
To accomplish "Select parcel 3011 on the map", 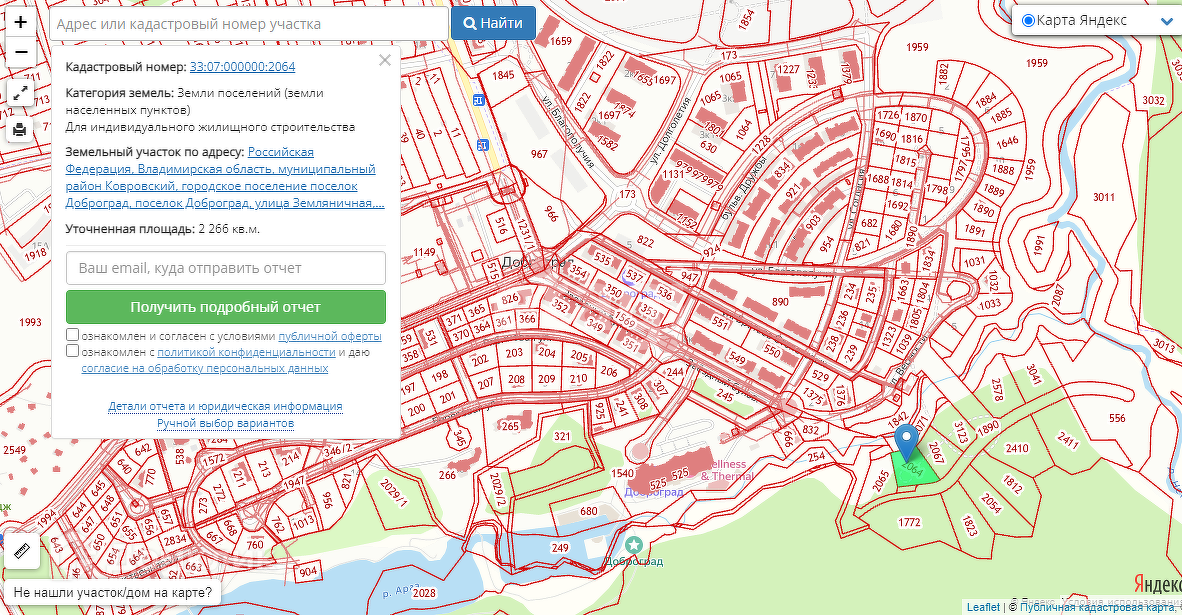I will [1104, 197].
